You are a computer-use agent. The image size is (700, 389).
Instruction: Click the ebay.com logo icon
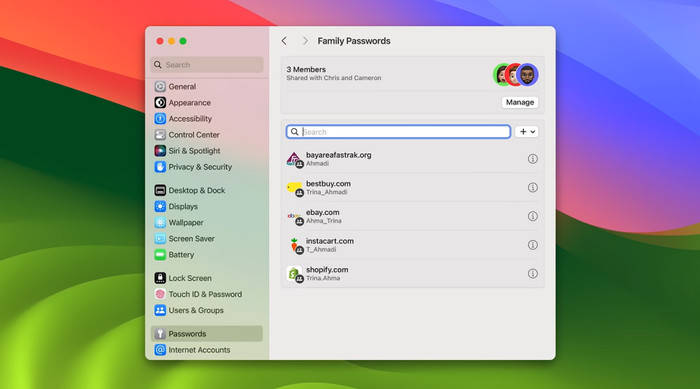295,217
